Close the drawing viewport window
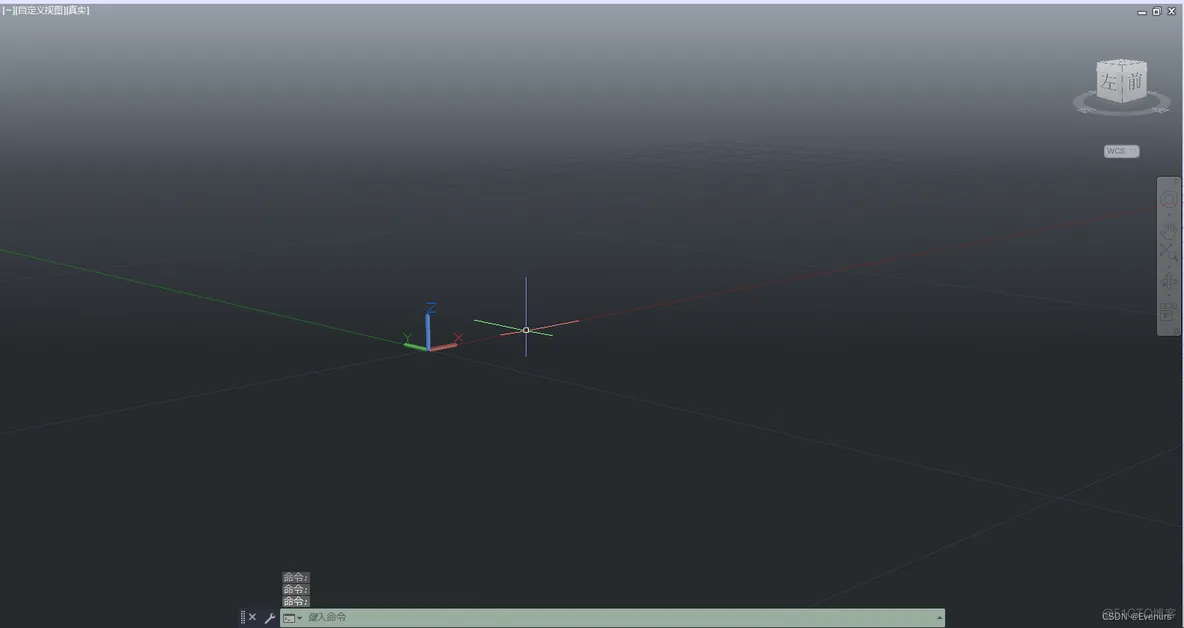 pyautogui.click(x=1172, y=11)
